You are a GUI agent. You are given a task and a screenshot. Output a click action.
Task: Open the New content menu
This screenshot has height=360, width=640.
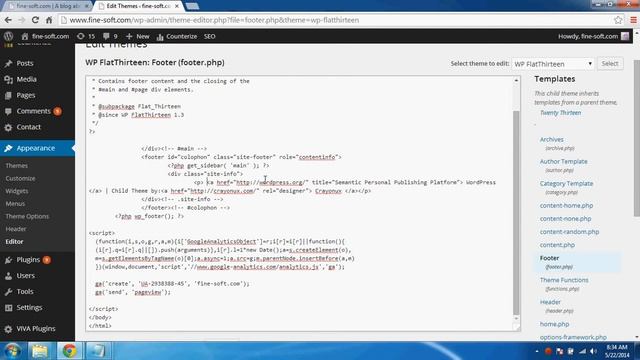(138, 36)
